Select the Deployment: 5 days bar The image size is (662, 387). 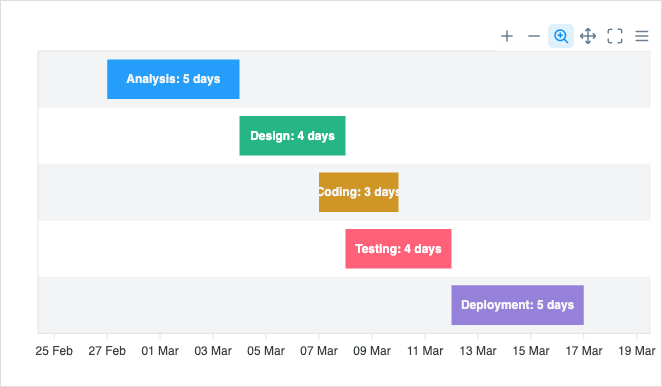click(517, 305)
